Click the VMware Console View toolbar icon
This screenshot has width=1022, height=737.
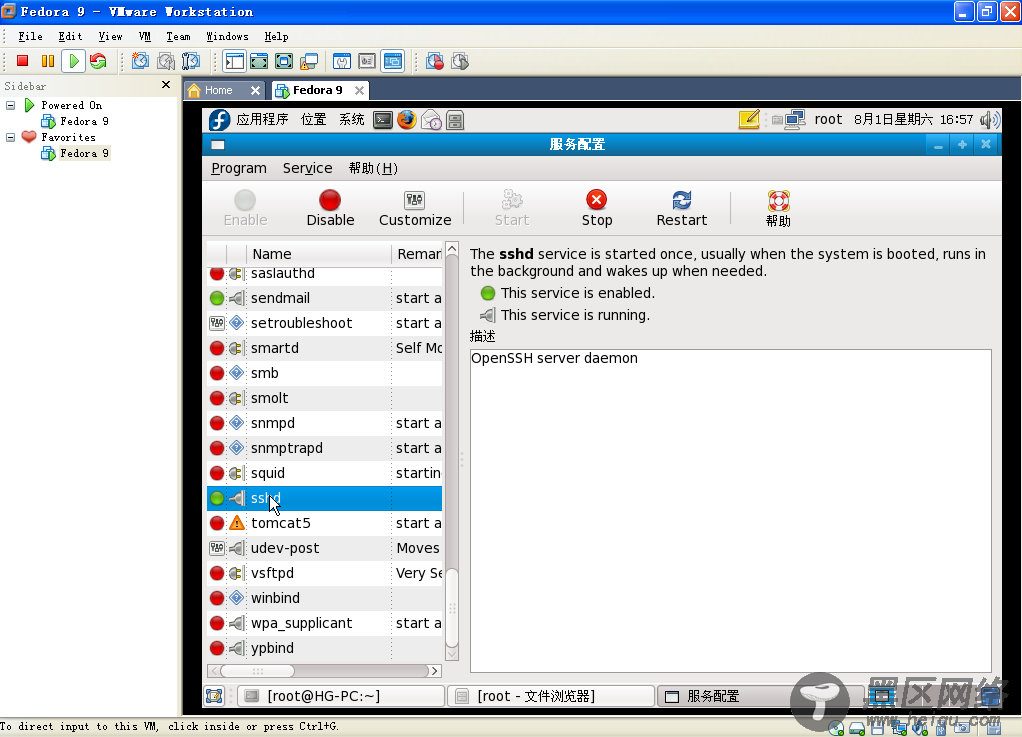(392, 61)
